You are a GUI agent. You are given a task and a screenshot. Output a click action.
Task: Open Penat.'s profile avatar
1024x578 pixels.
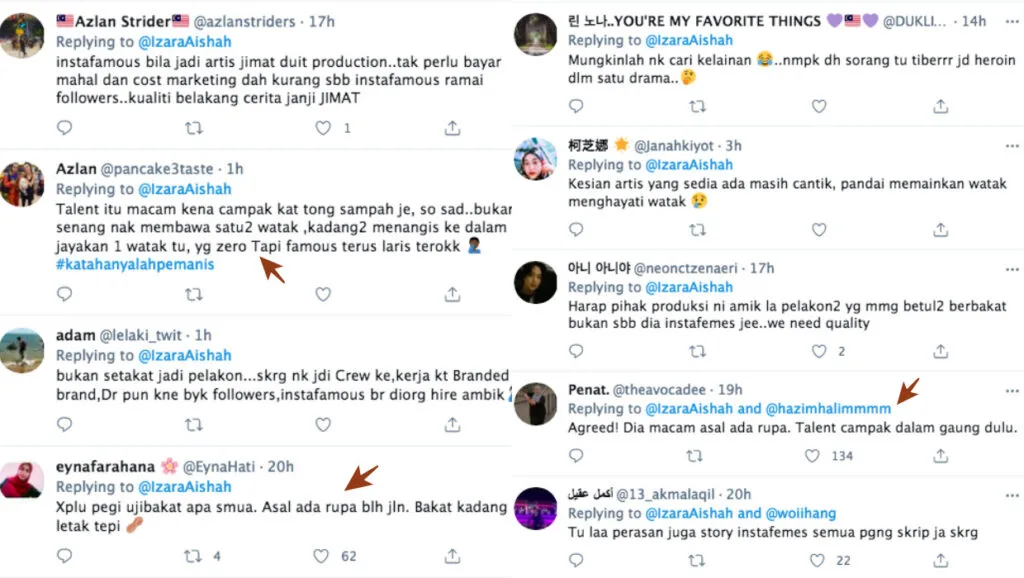[535, 404]
